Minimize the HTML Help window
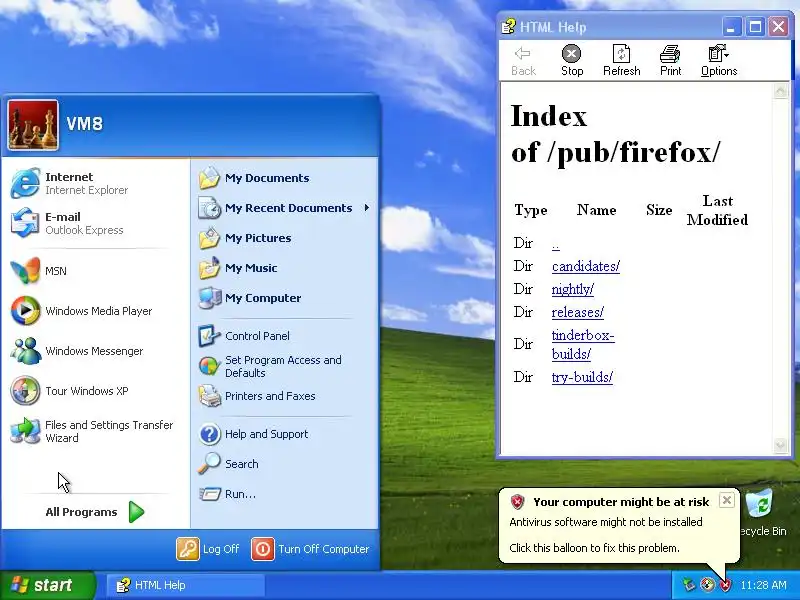The height and width of the screenshot is (600, 800). click(x=731, y=27)
